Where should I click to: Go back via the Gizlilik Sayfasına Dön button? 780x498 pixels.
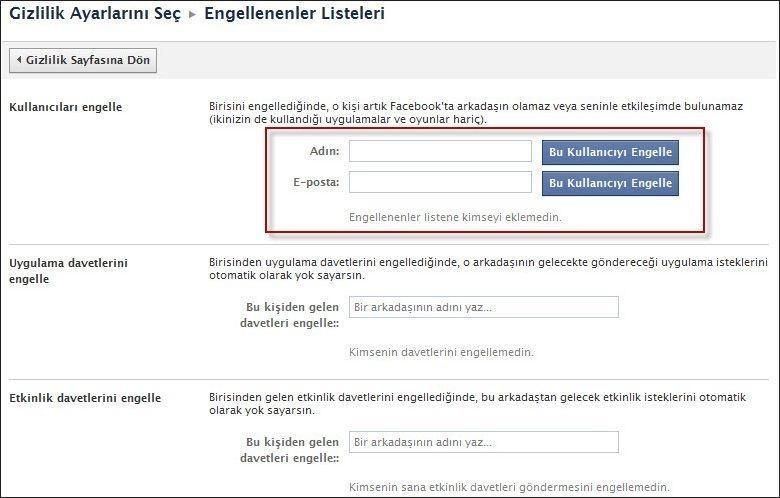coord(83,60)
